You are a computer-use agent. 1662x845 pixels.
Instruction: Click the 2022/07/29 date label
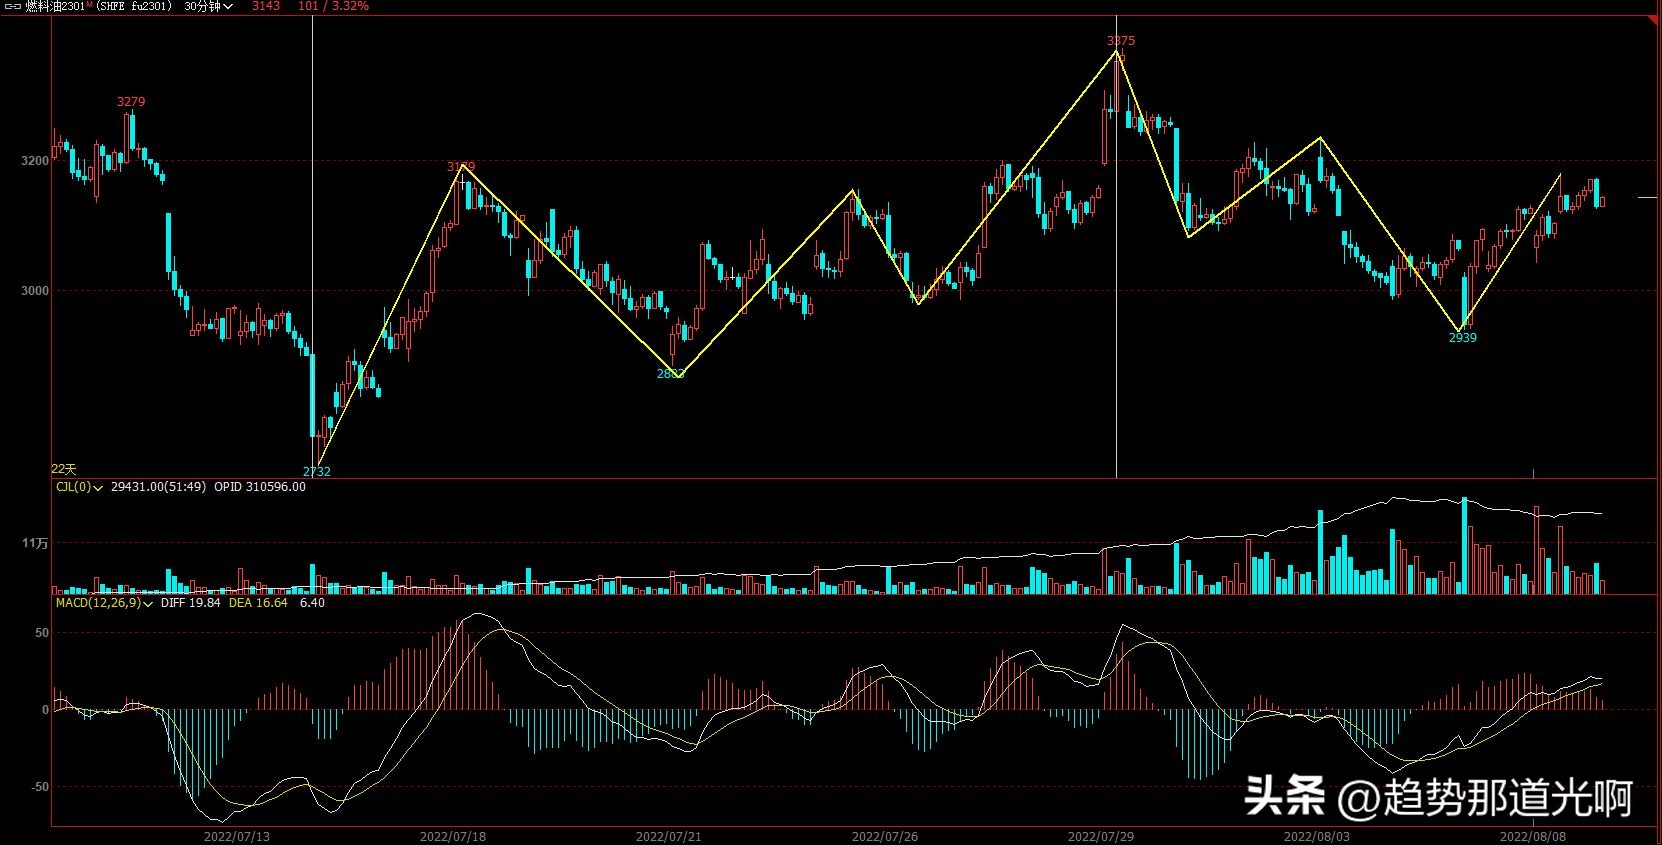coord(1101,836)
